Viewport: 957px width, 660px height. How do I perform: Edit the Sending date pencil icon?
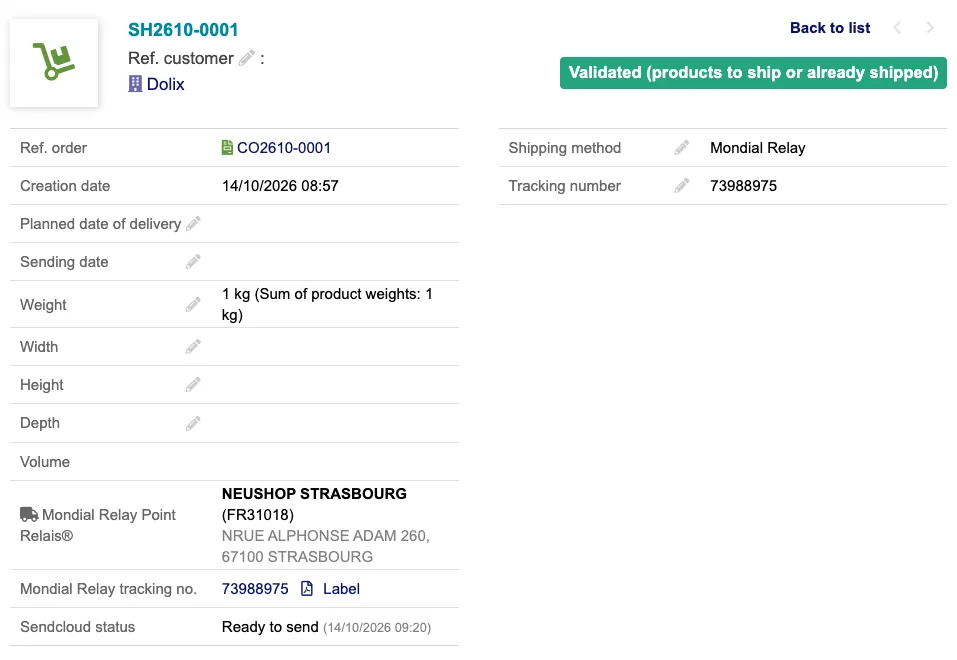point(193,262)
